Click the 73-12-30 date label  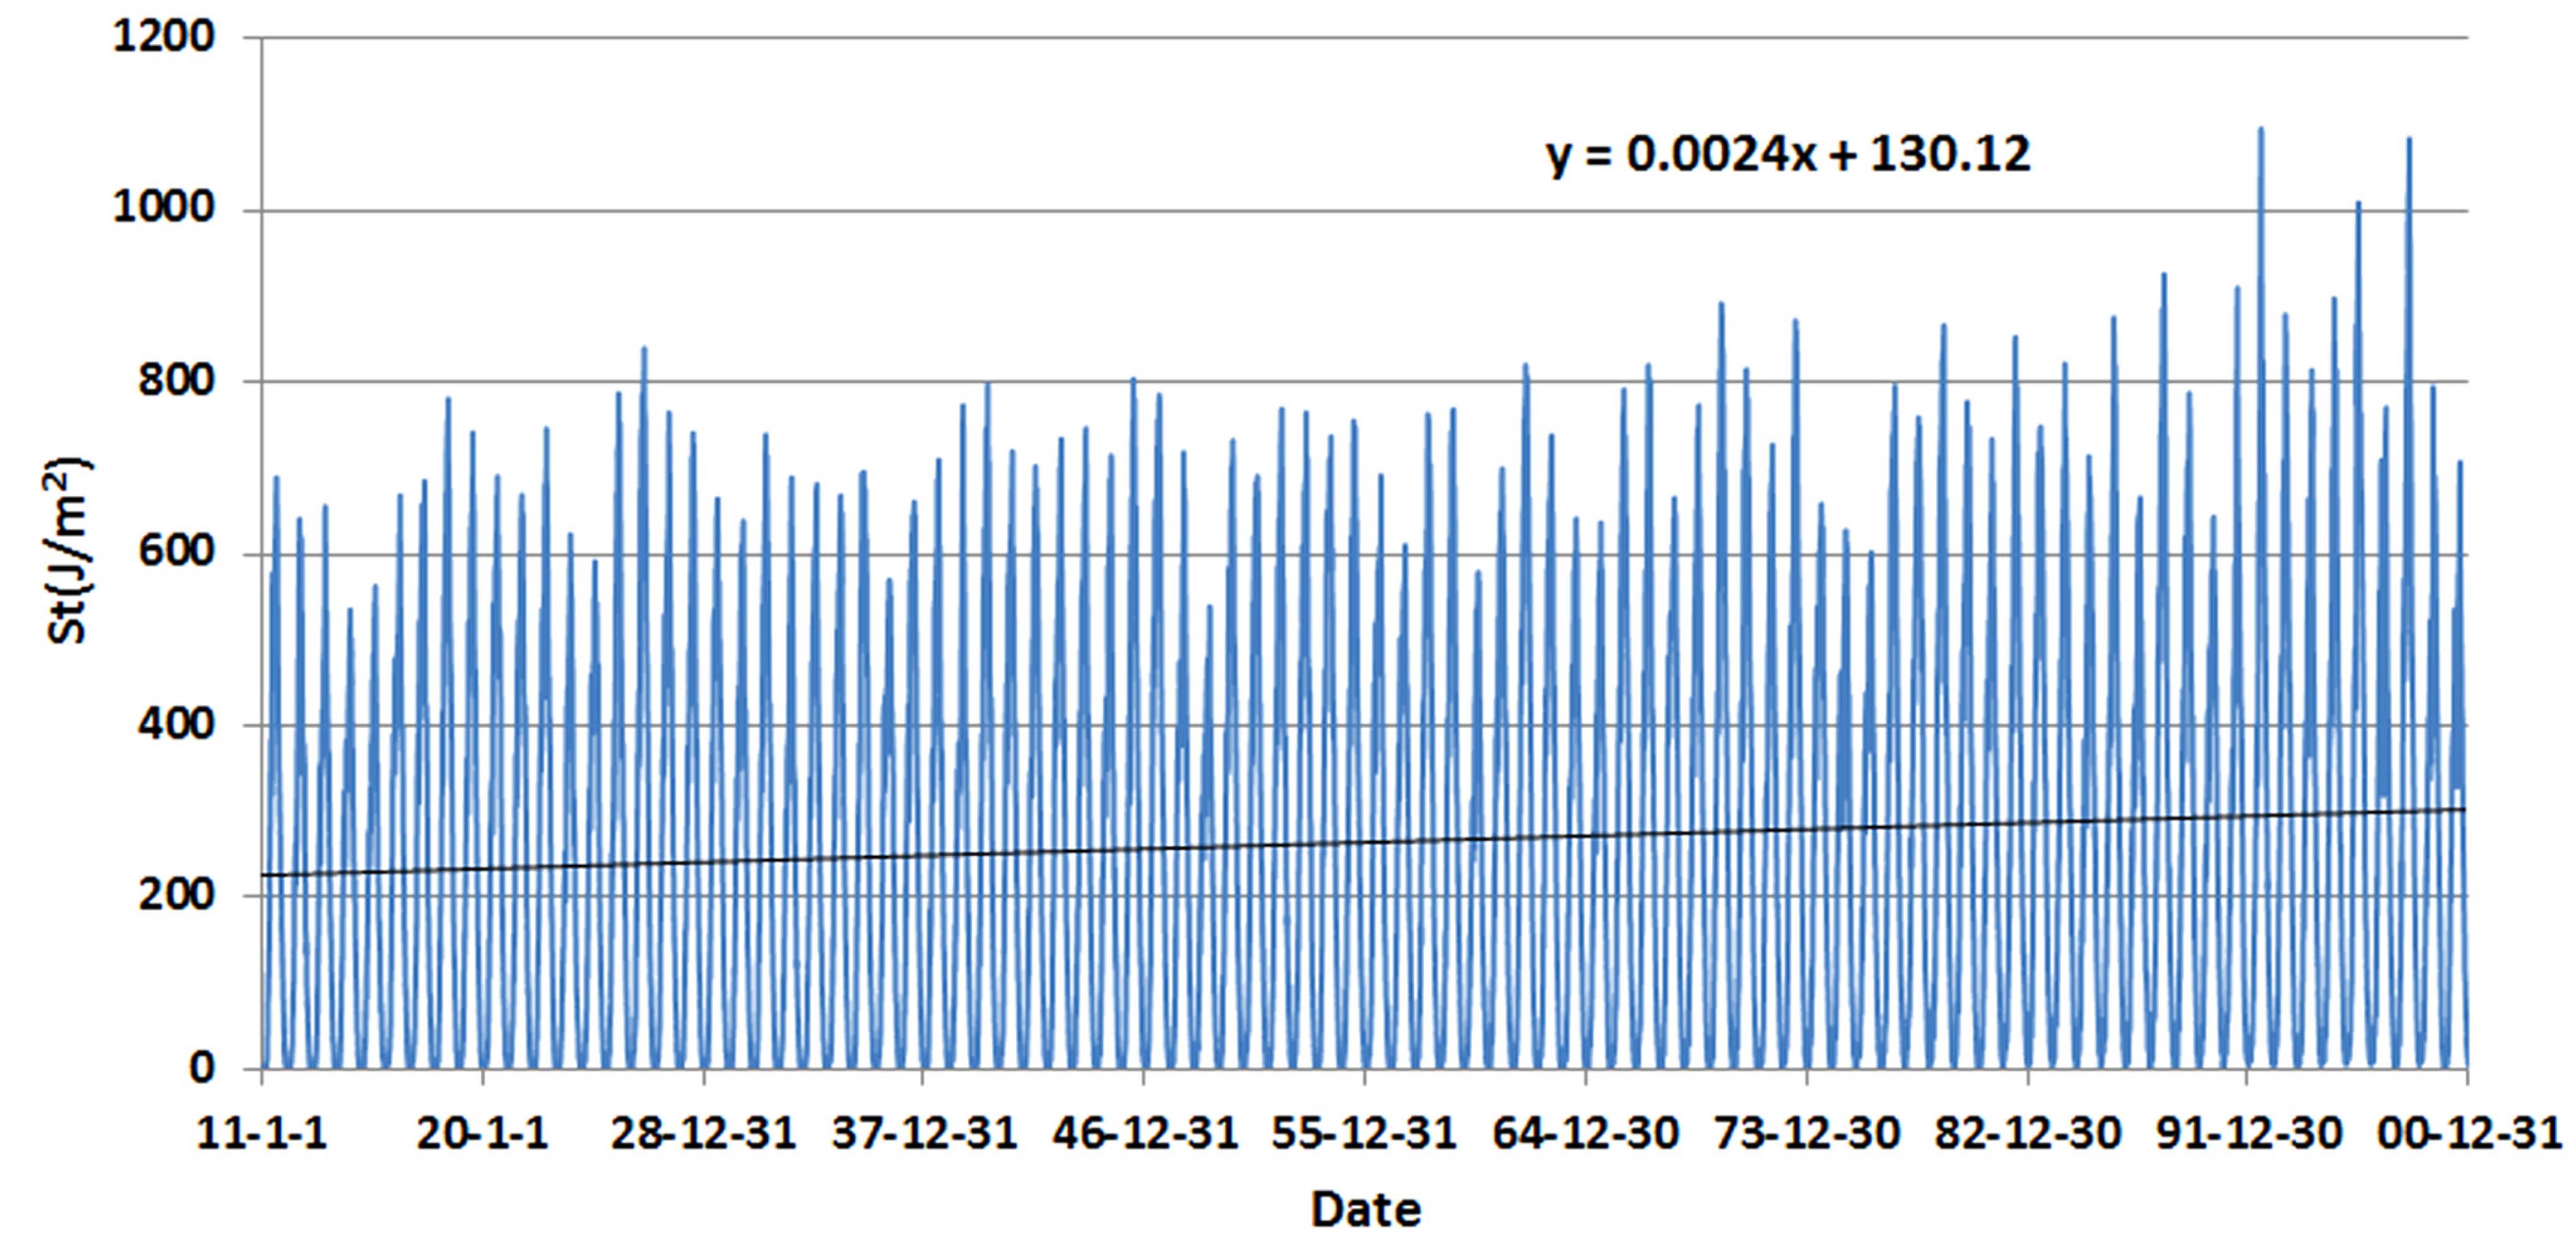[1807, 1134]
